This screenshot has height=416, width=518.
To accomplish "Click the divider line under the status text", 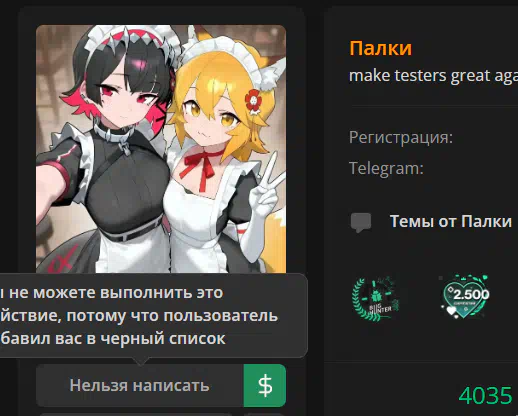I will click(435, 106).
